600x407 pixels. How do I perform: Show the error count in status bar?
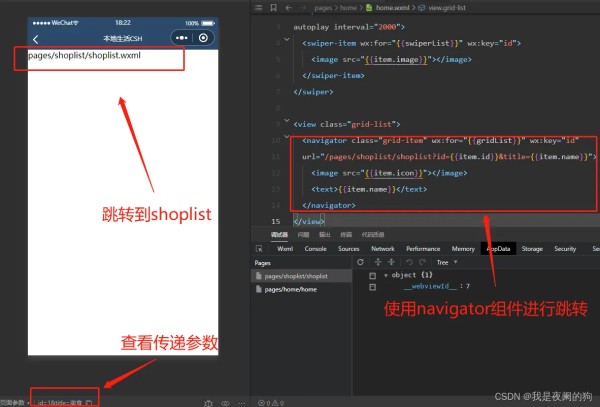click(x=264, y=403)
